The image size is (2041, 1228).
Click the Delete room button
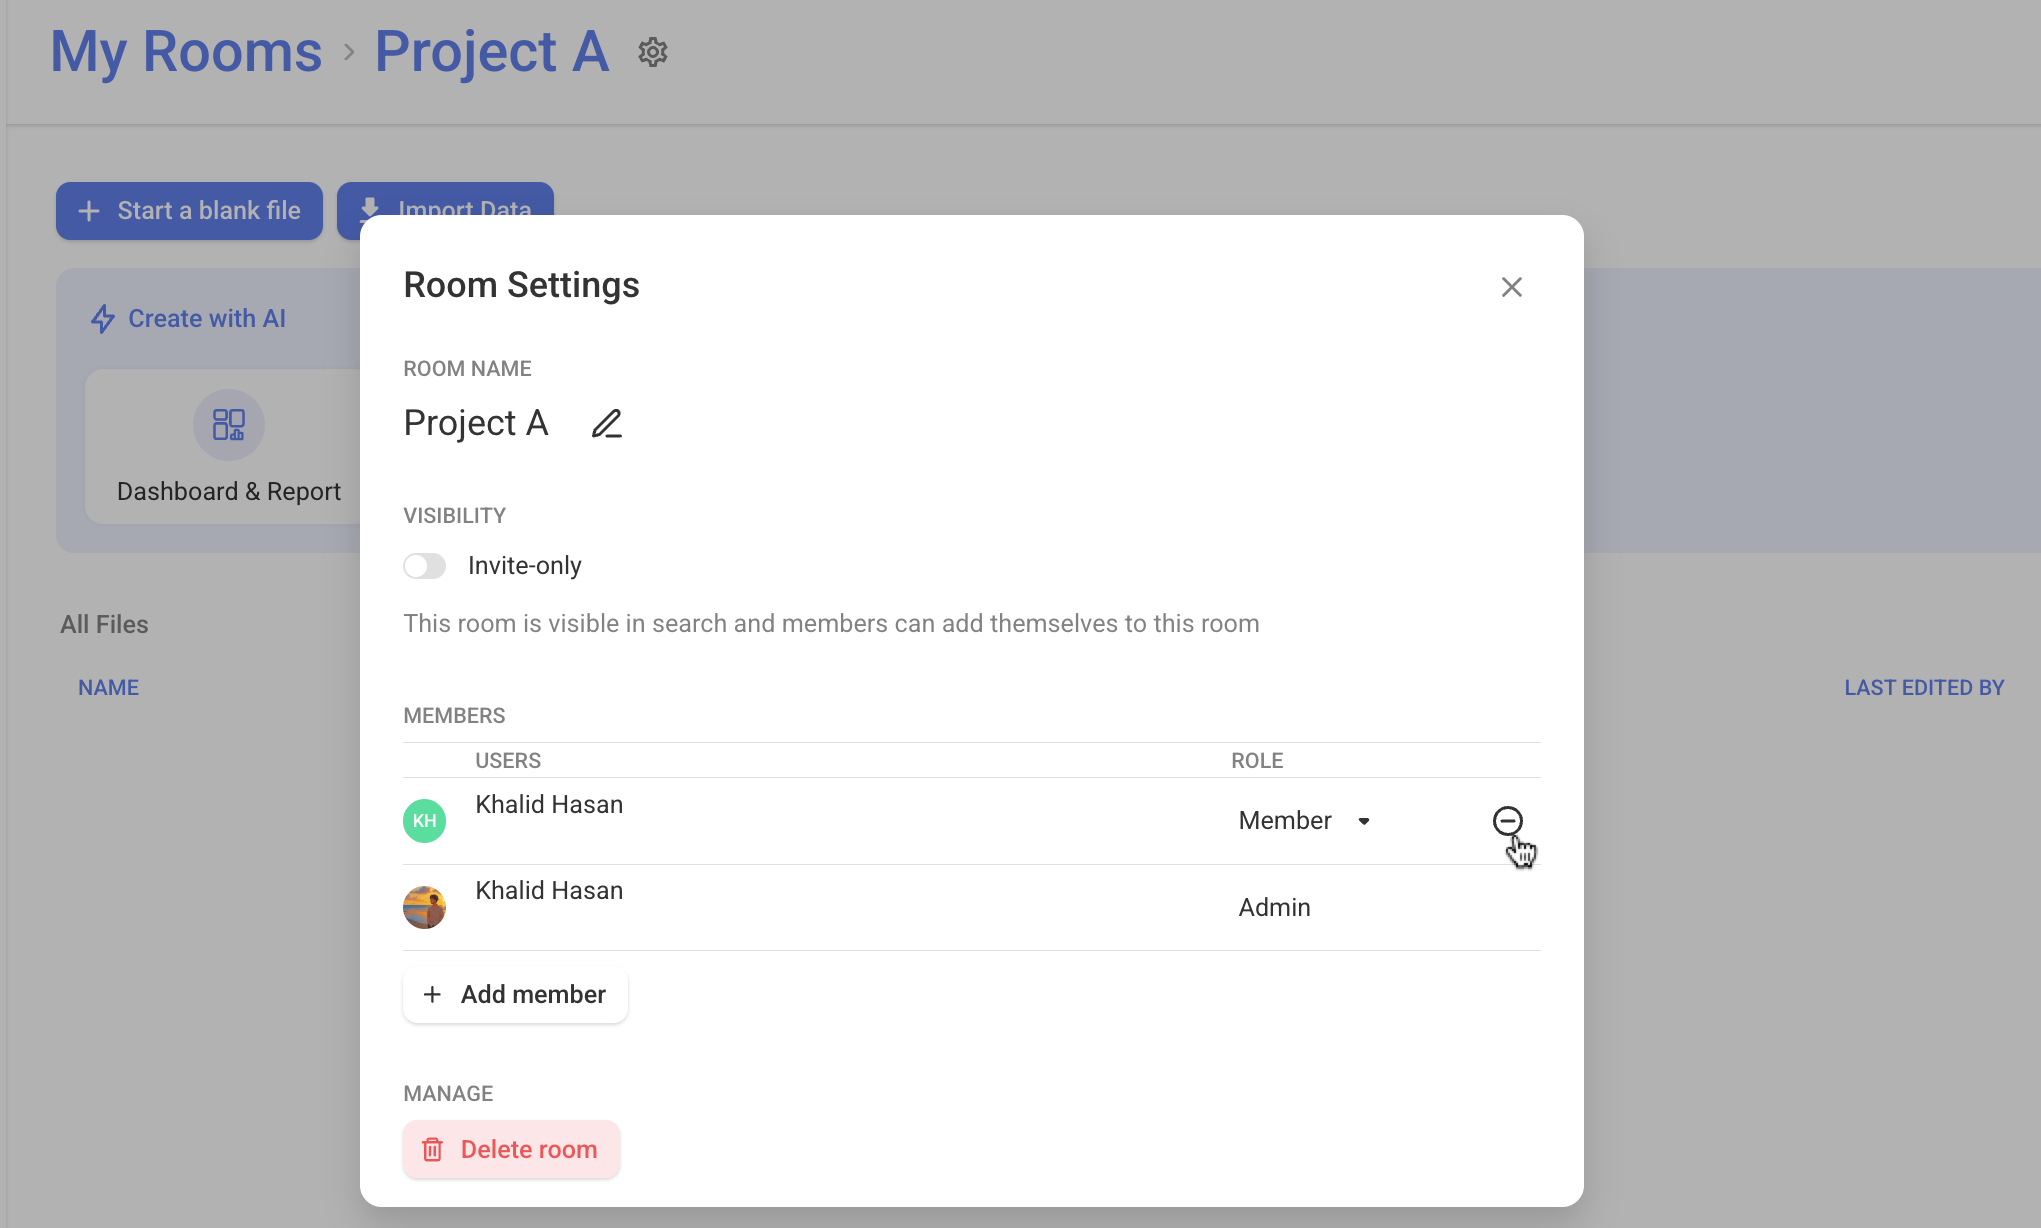pyautogui.click(x=511, y=1149)
